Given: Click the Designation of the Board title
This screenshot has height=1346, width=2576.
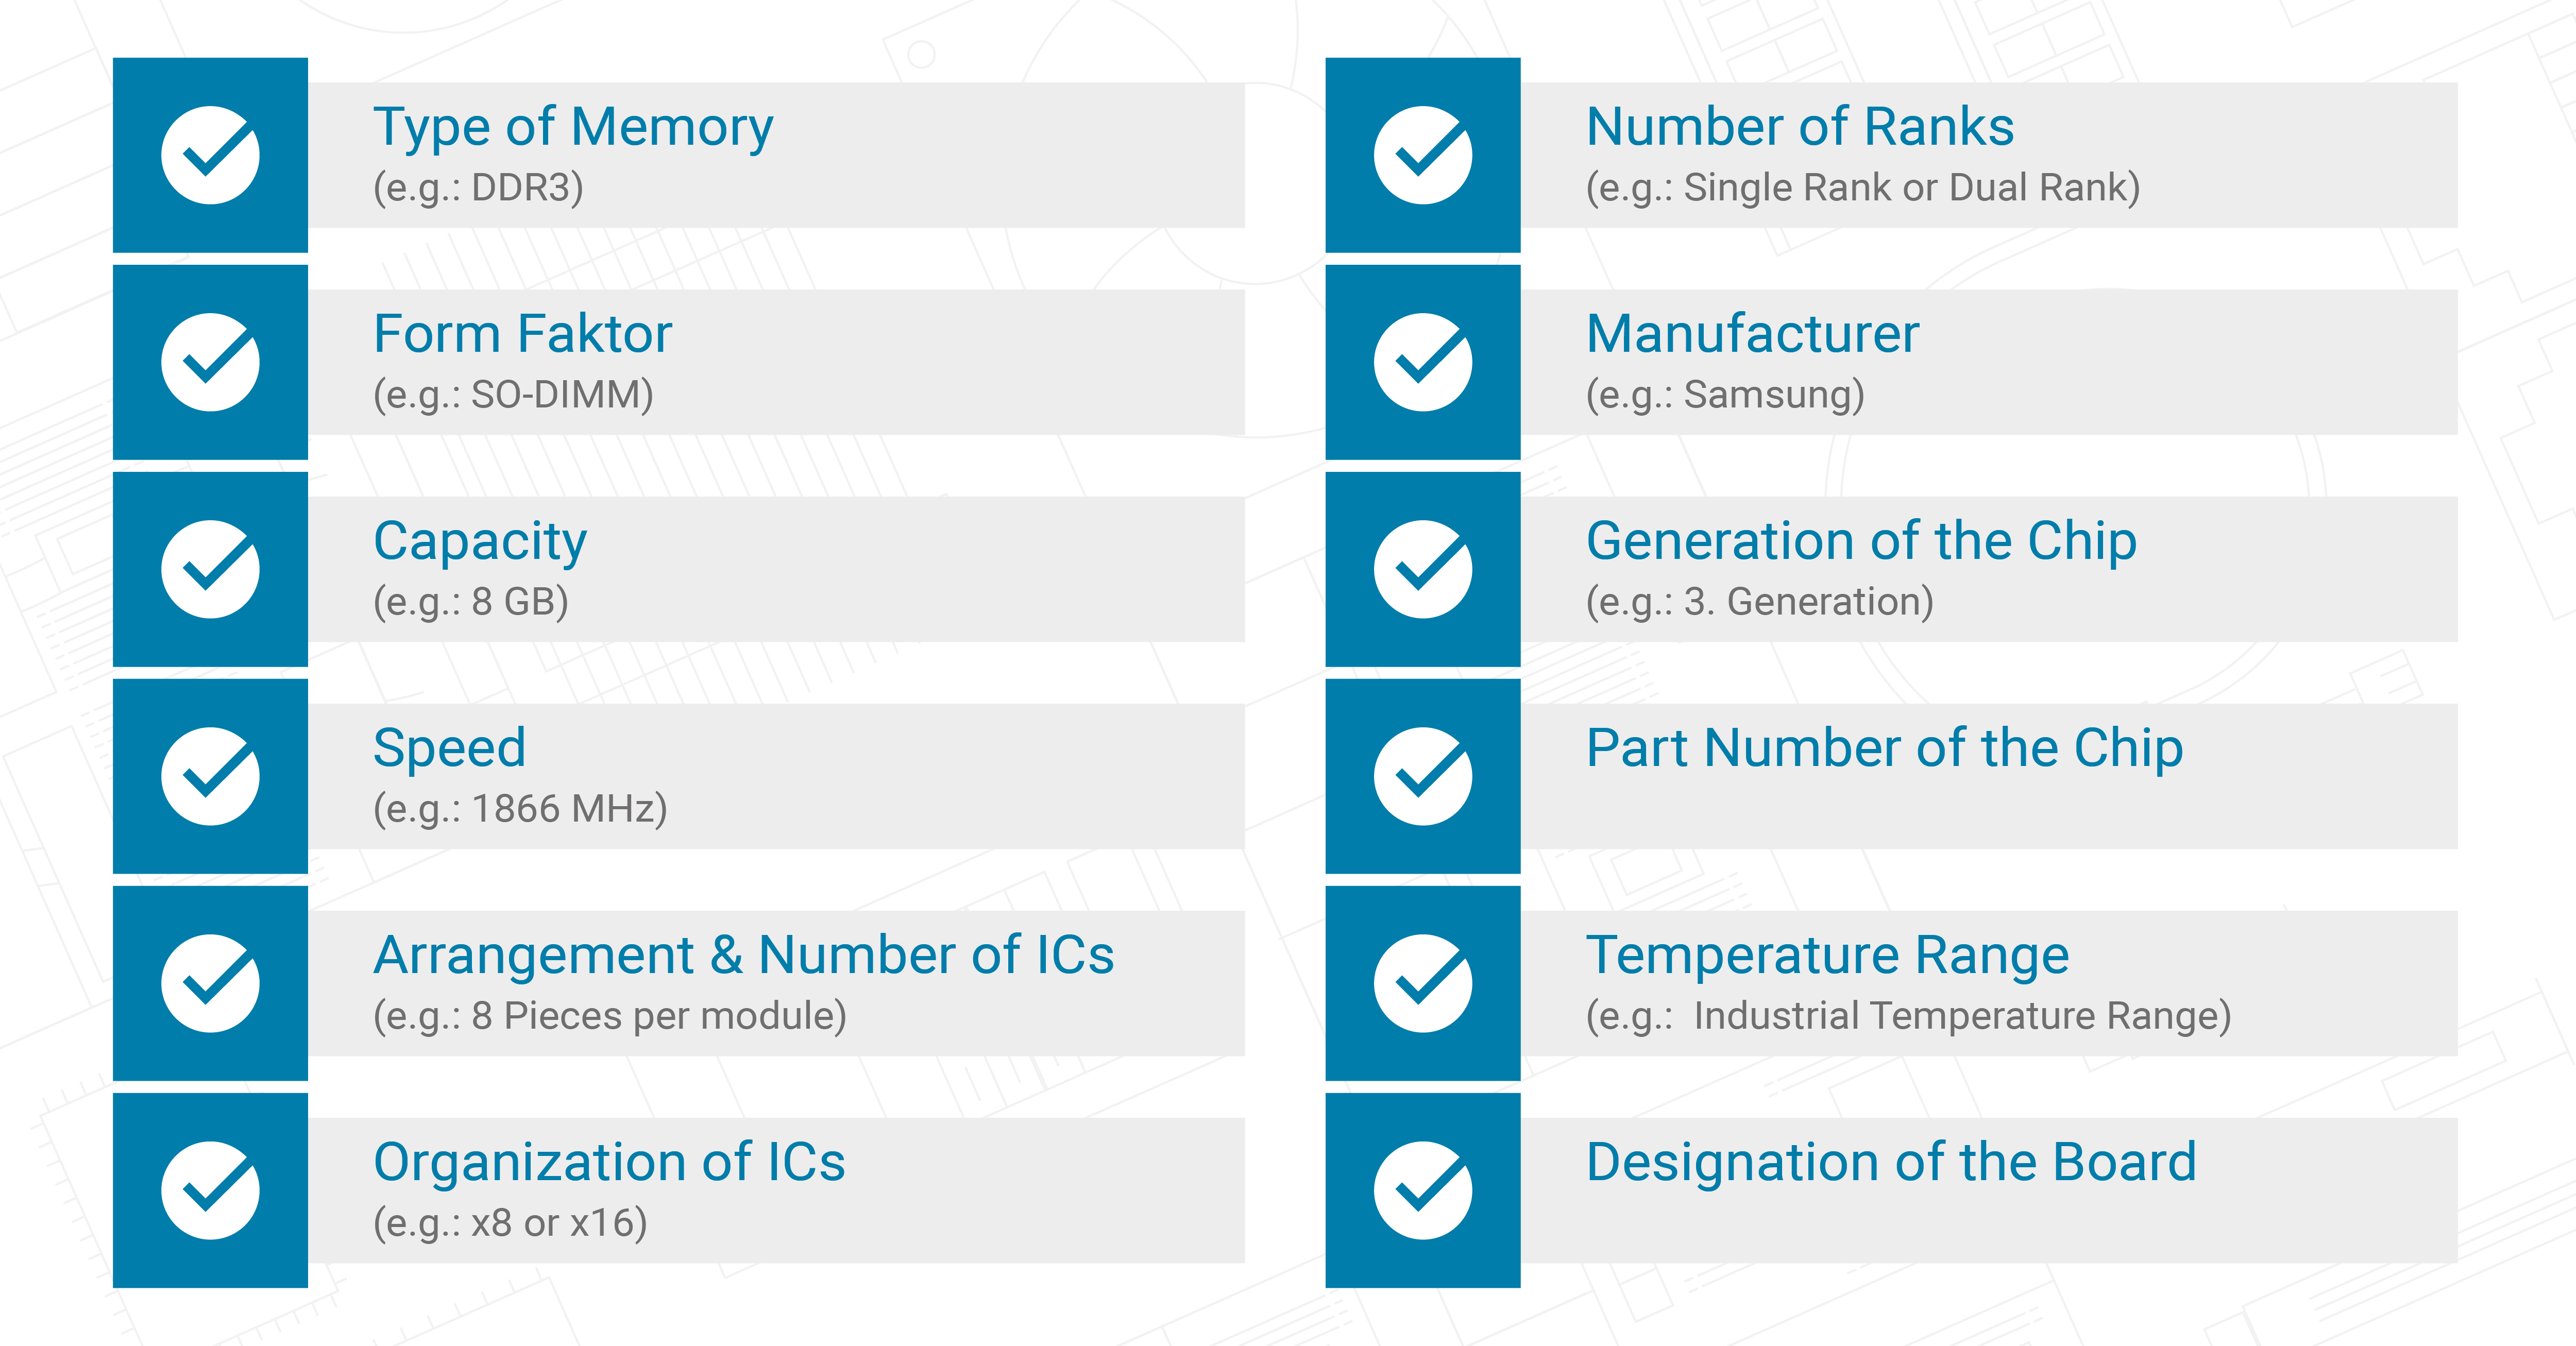Looking at the screenshot, I should pyautogui.click(x=1891, y=1162).
